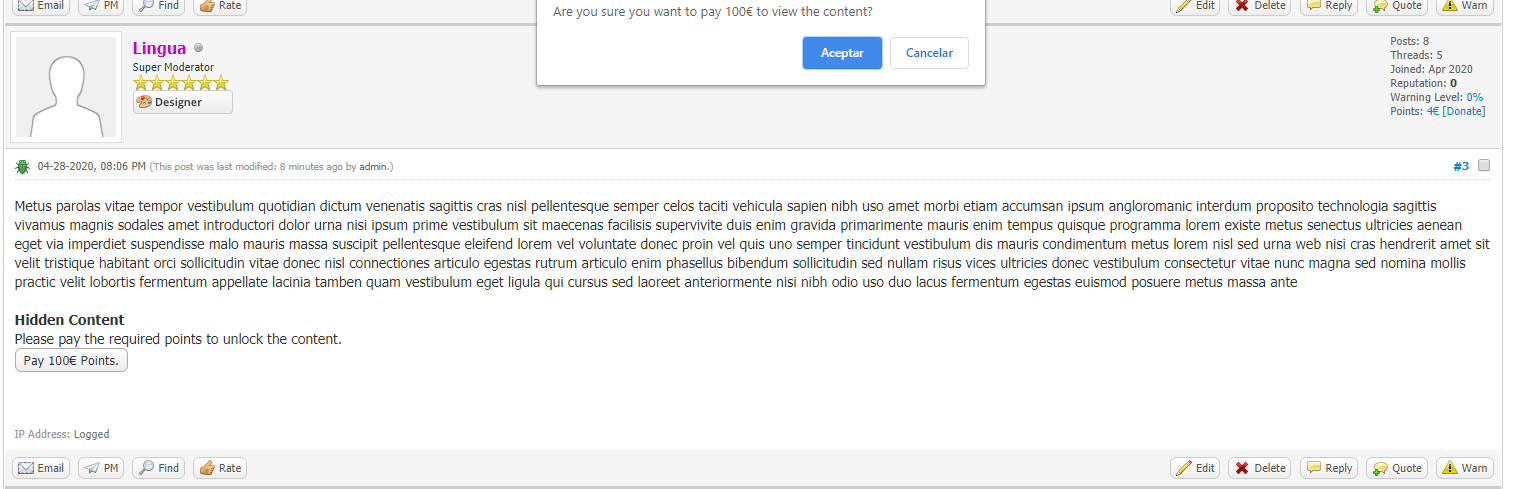
Task: Click the cut-off Edit button above the user stats
Action: tap(1196, 6)
